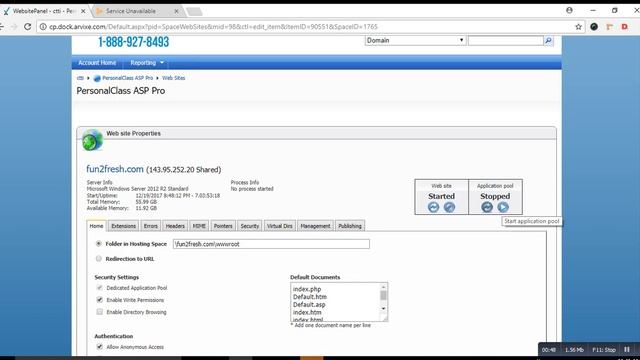Follow the PersonalClass ASP Pro breadcrumb link

(127, 78)
